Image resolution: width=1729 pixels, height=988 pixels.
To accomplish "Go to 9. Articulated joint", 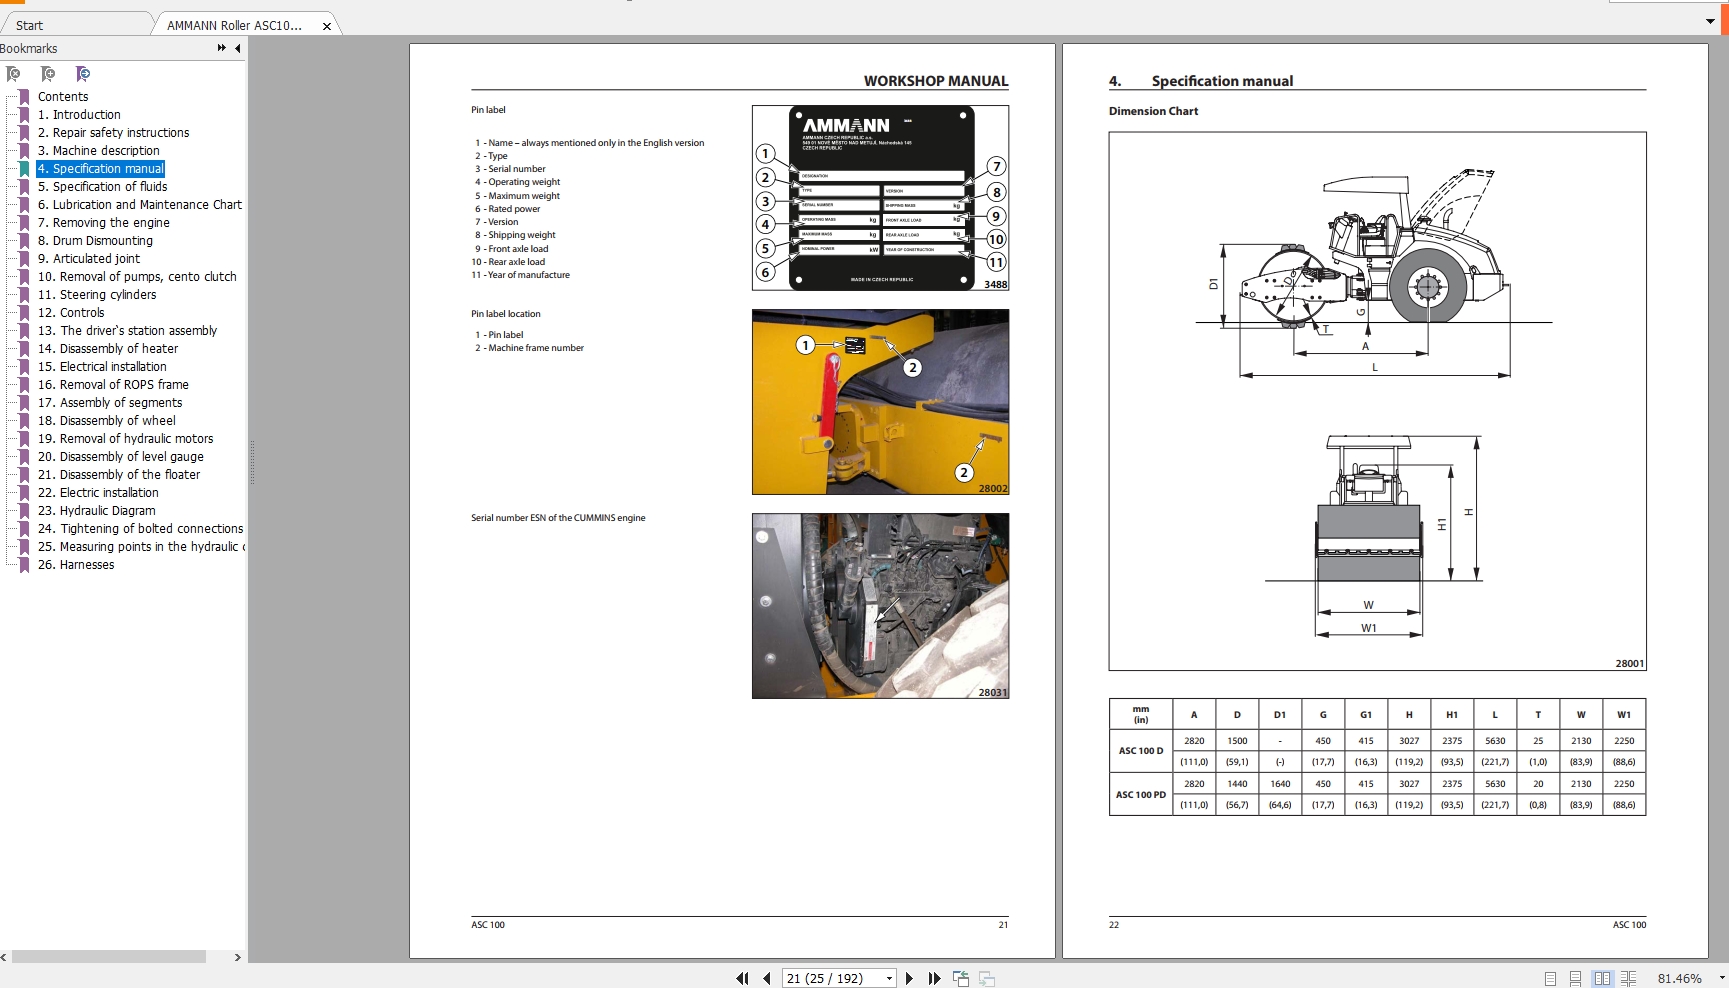I will [89, 259].
